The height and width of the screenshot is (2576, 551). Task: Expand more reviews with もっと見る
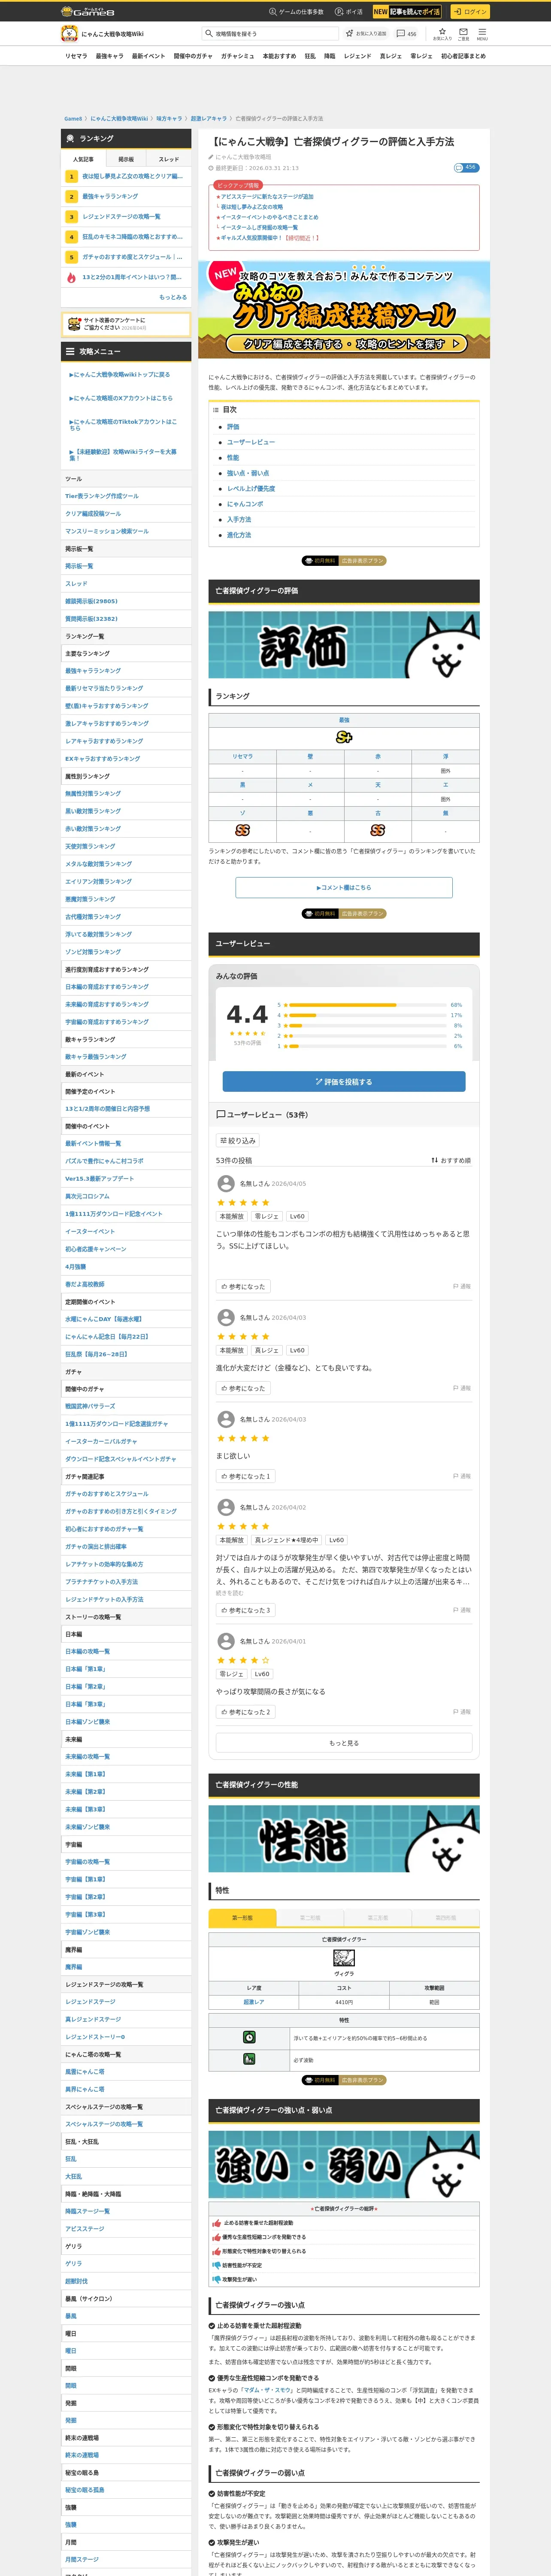[344, 1743]
